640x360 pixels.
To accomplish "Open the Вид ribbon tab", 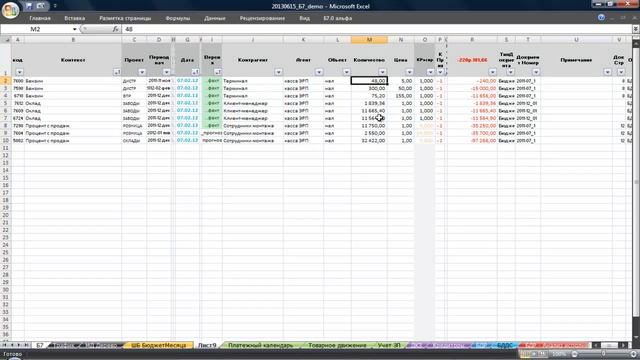I will click(304, 18).
